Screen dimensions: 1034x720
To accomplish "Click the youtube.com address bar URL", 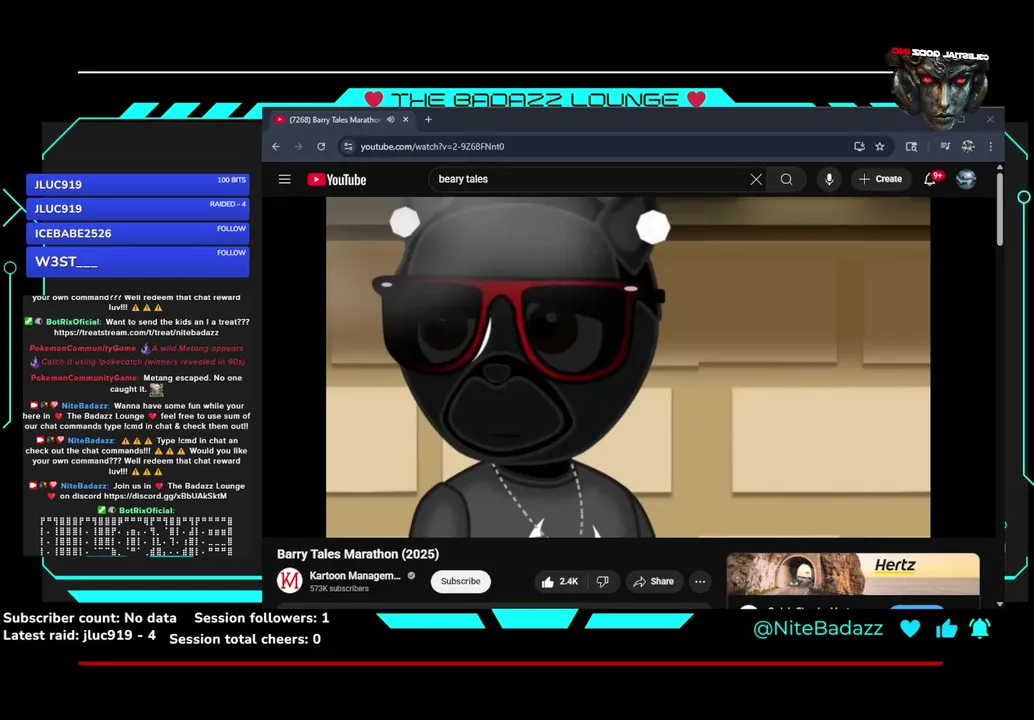I will point(432,146).
